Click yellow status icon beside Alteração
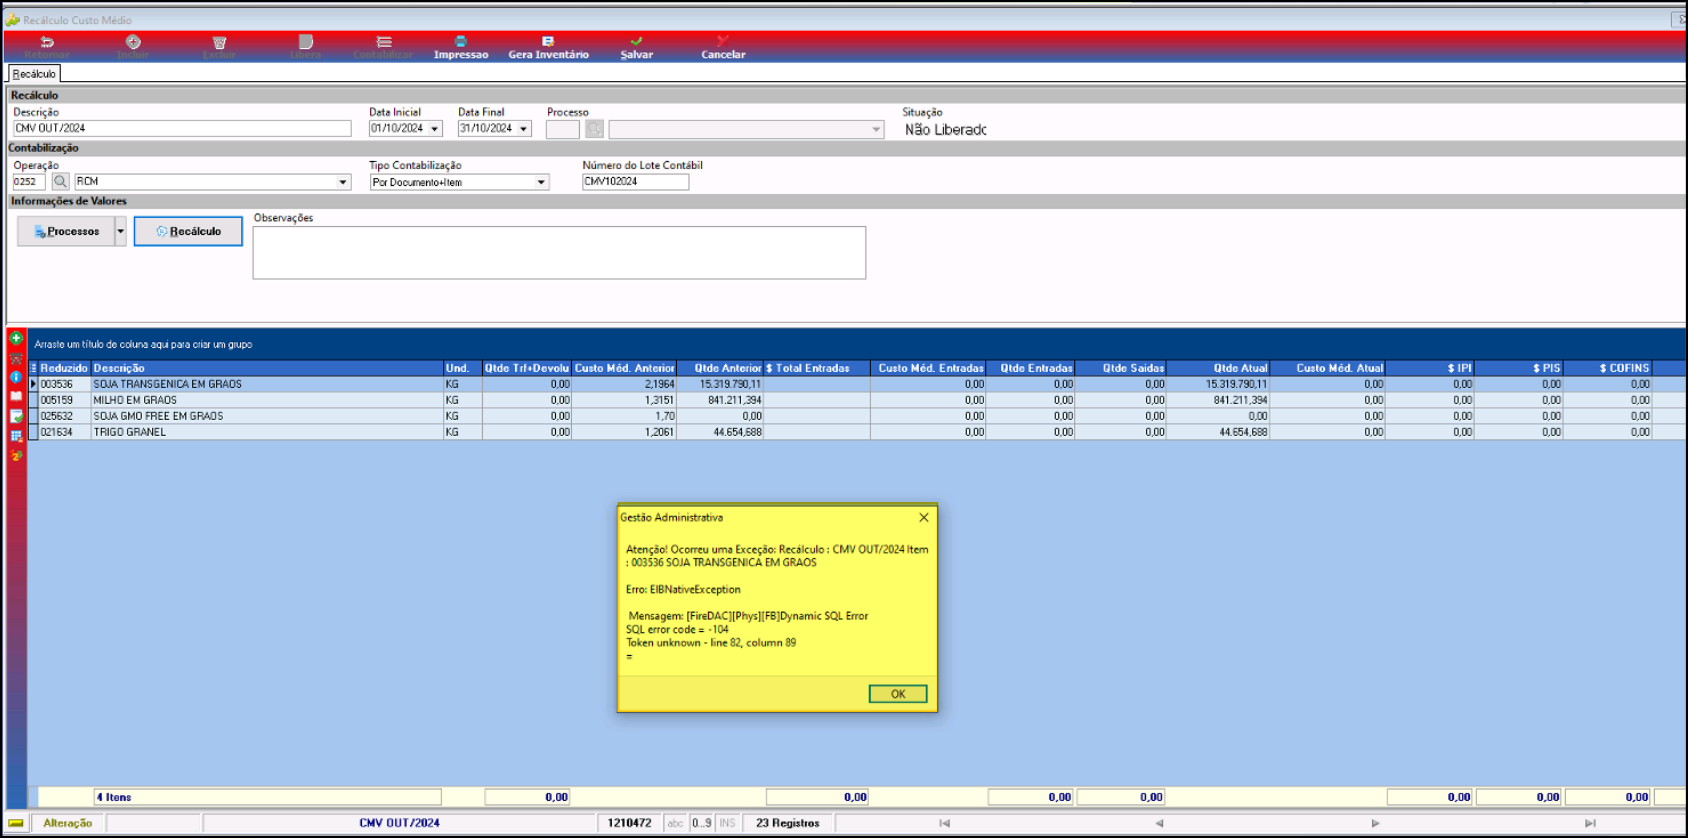This screenshot has width=1688, height=838. click(16, 823)
